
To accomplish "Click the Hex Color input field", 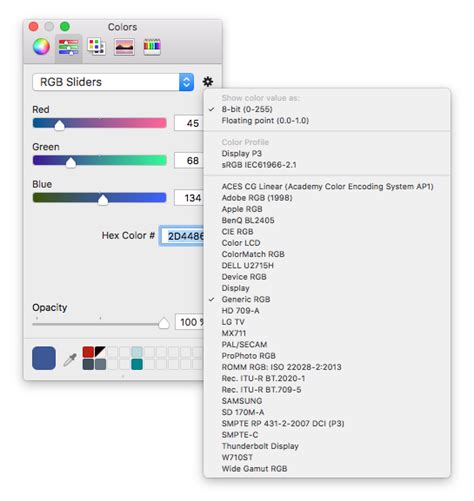I will point(182,236).
